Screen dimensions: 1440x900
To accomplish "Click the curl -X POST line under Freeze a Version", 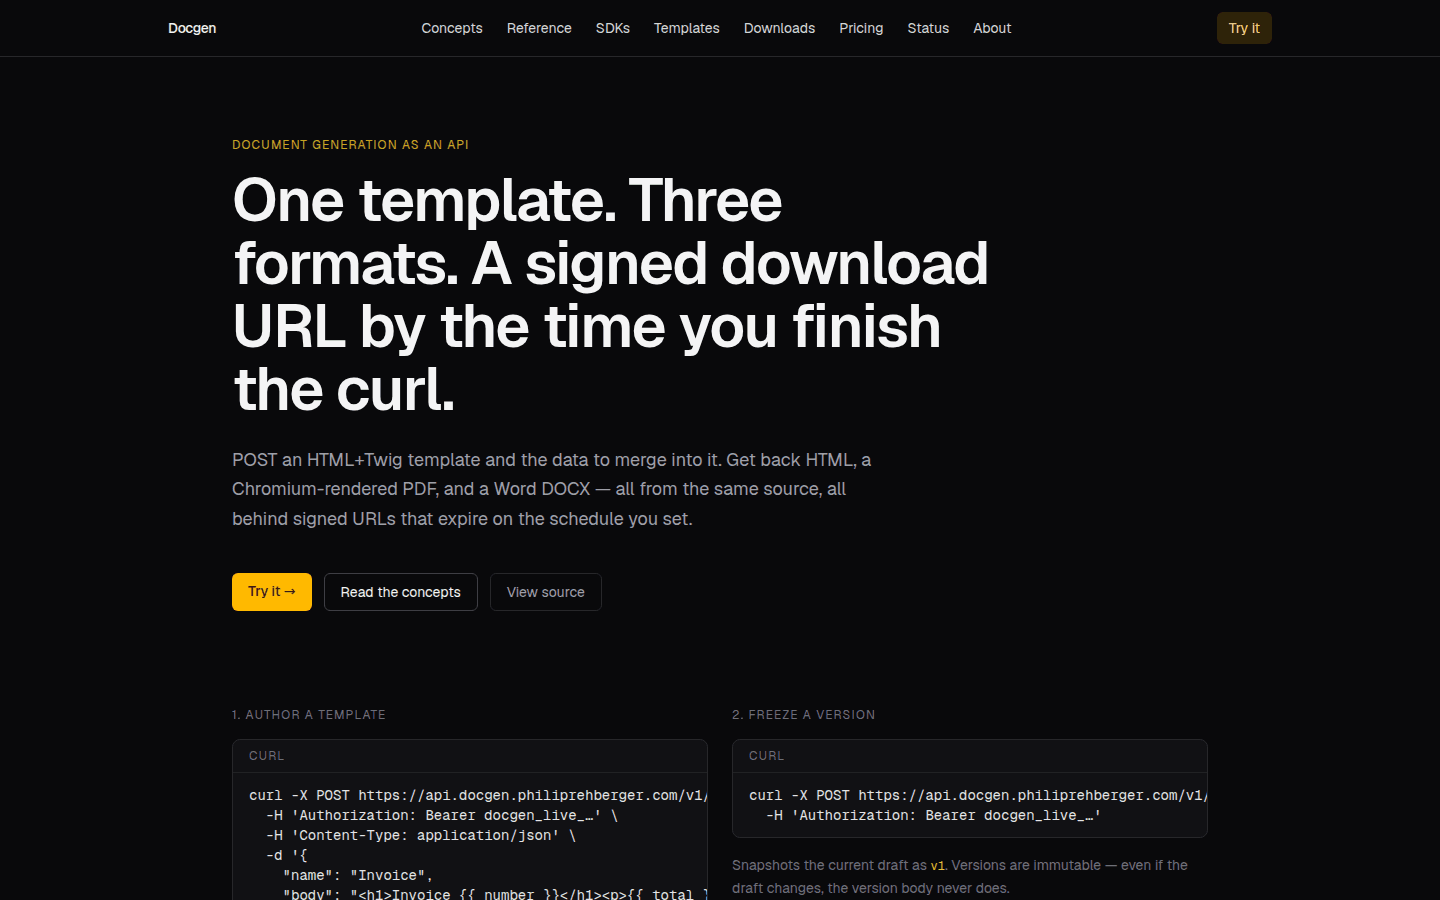I will click(978, 795).
